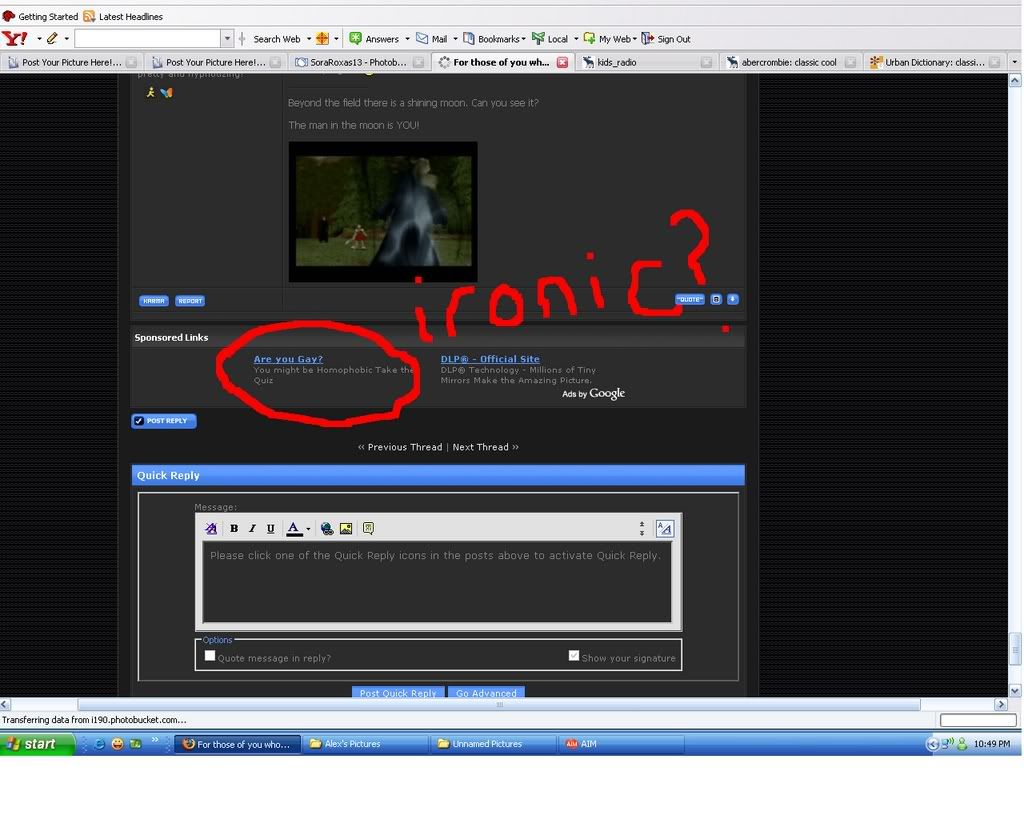Image resolution: width=1024 pixels, height=819 pixels.
Task: Switch editor mode icon at toolbar right
Action: tap(664, 528)
